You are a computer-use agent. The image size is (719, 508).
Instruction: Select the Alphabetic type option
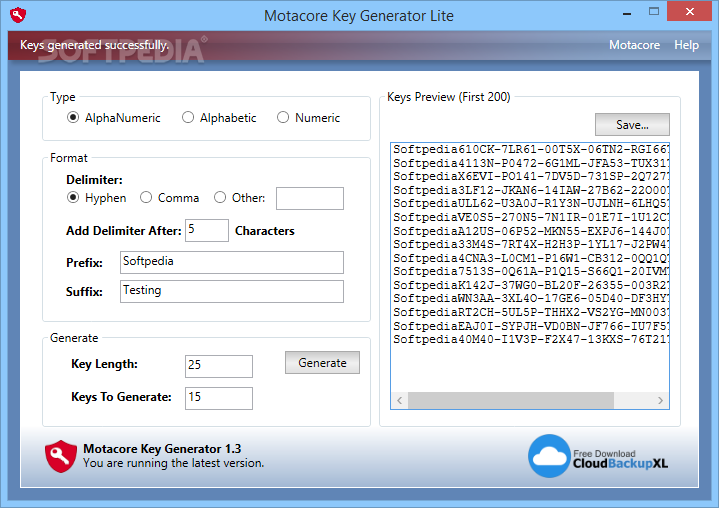[219, 118]
